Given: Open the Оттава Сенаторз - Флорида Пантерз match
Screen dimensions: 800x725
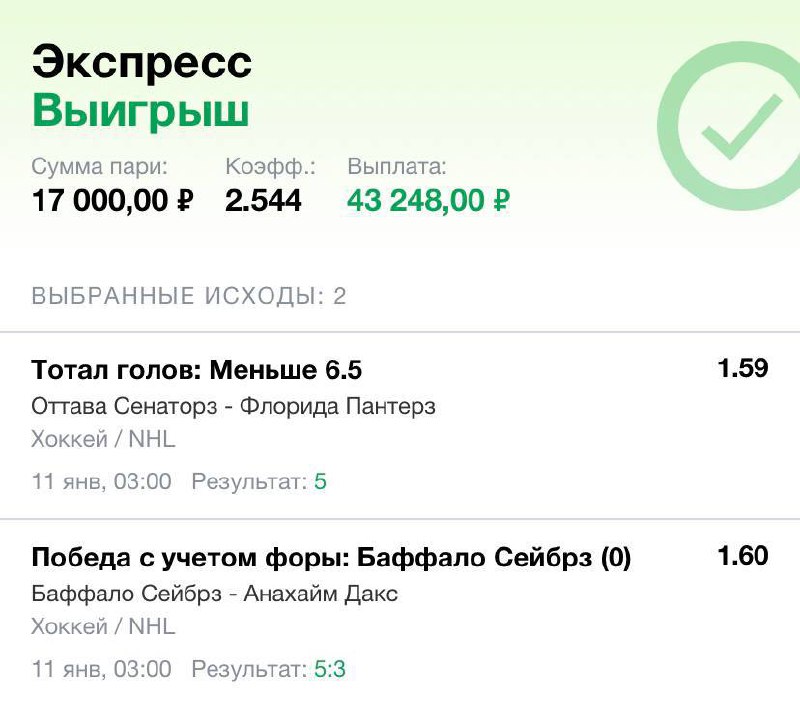Looking at the screenshot, I should [234, 407].
